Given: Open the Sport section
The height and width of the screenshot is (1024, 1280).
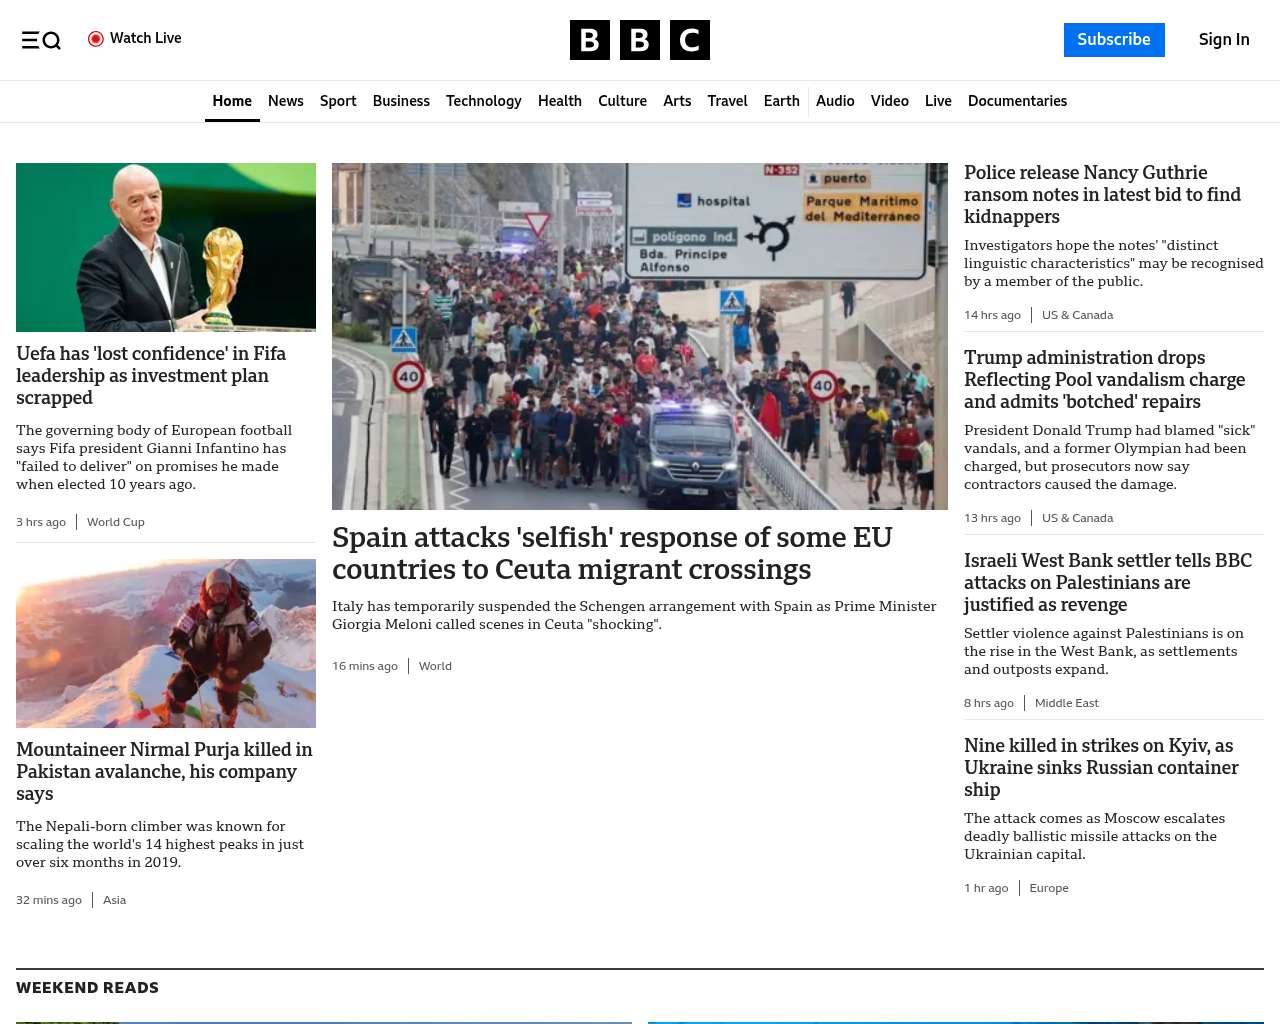Looking at the screenshot, I should tap(338, 101).
